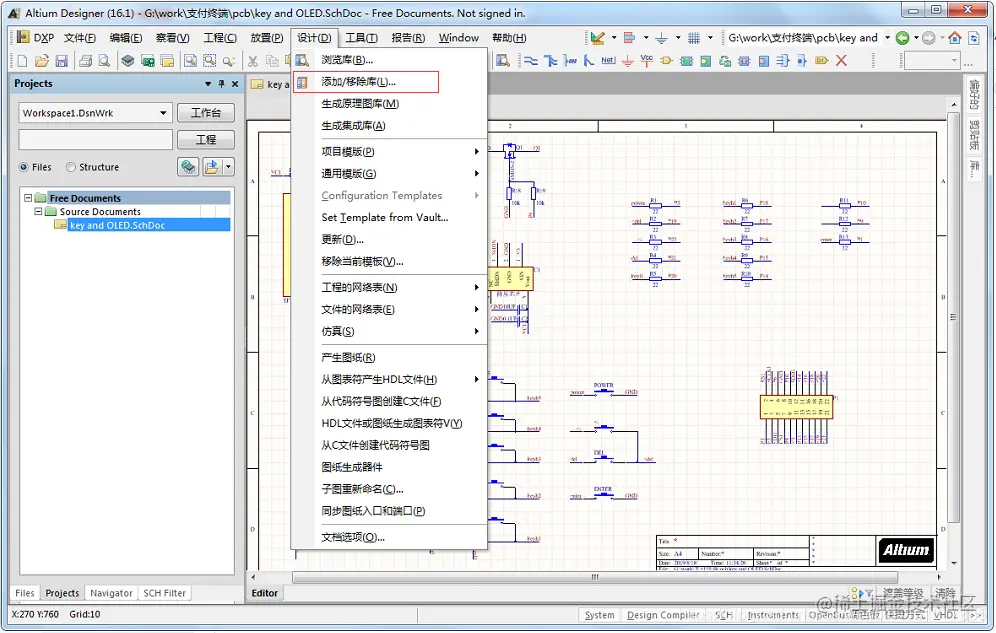Click the Place Wire tool icon
Screen dimensions: 996x633
tap(531, 61)
